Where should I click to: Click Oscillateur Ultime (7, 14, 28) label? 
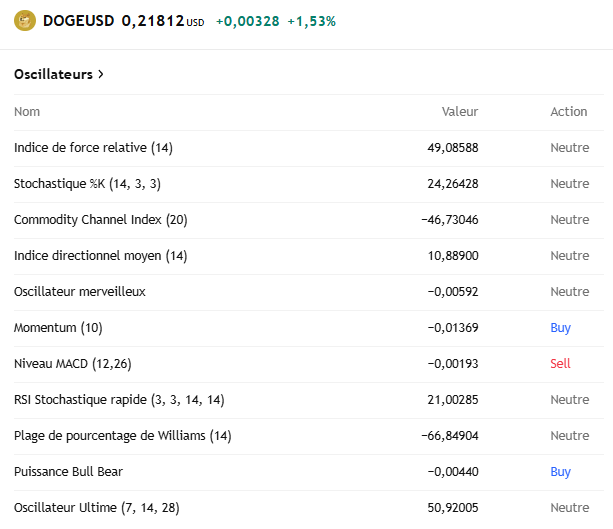(x=96, y=508)
